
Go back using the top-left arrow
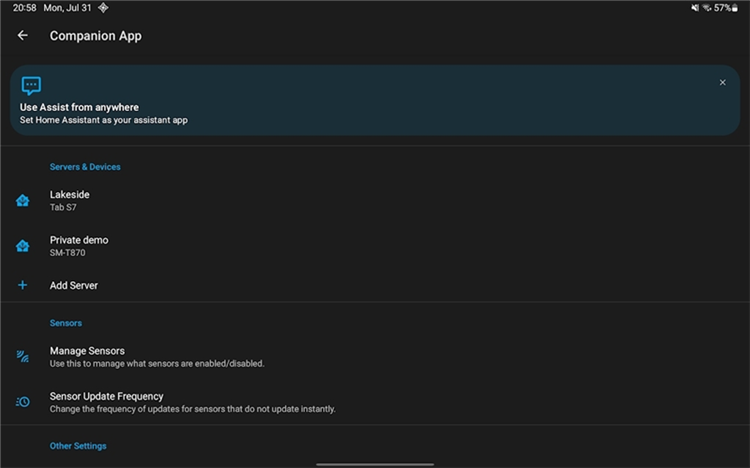[23, 36]
